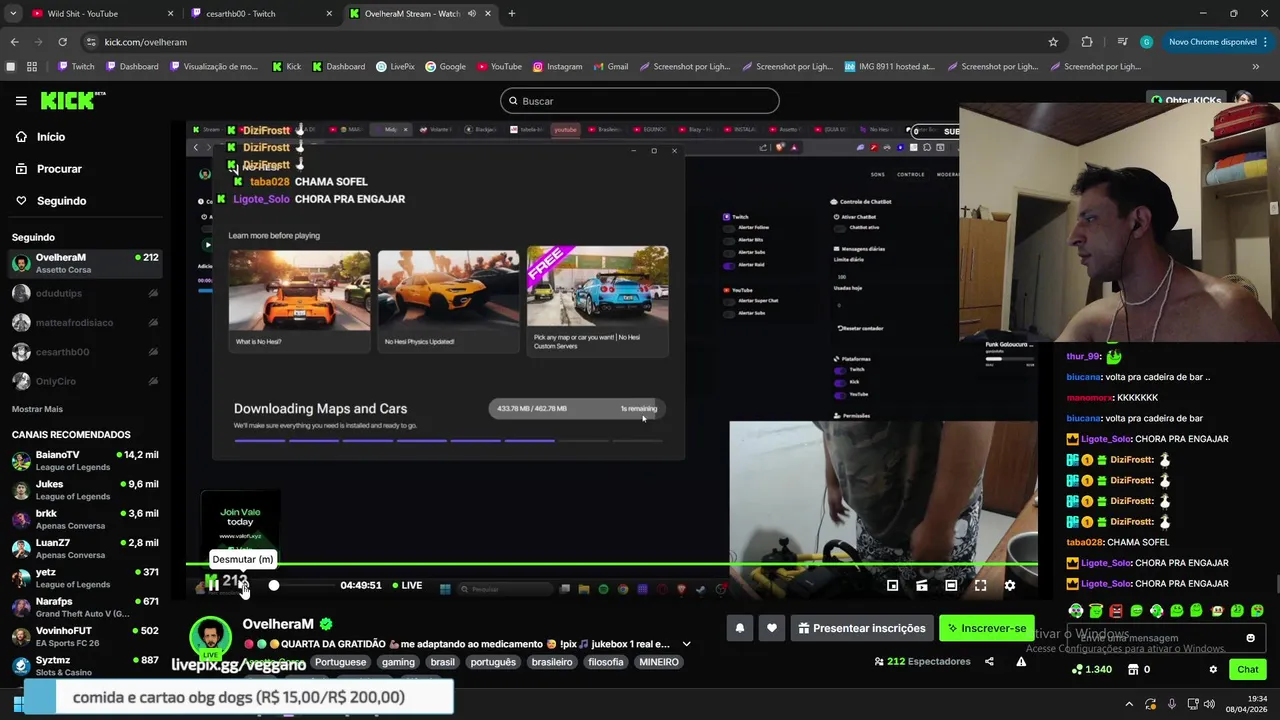Click the heart follow button
This screenshot has height=720, width=1280.
tap(772, 628)
